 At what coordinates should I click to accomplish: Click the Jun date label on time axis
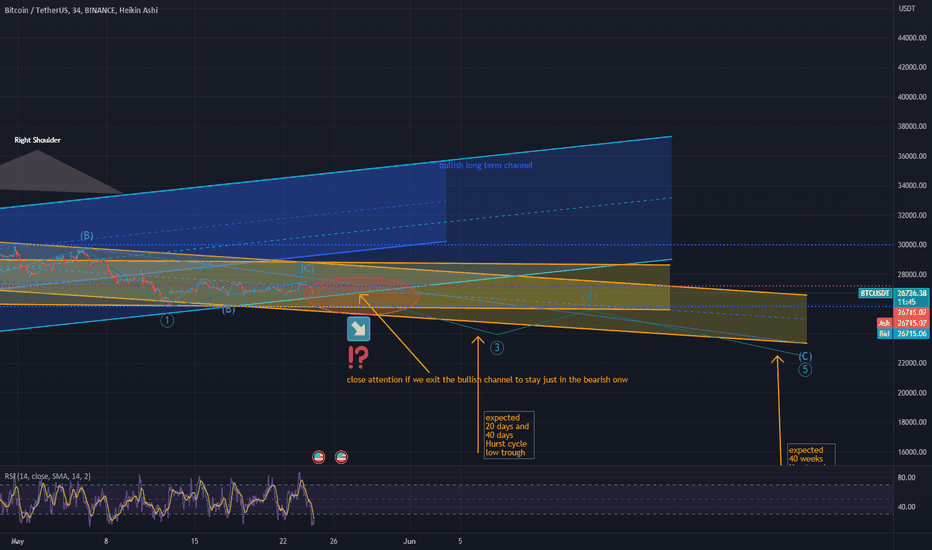[x=410, y=542]
